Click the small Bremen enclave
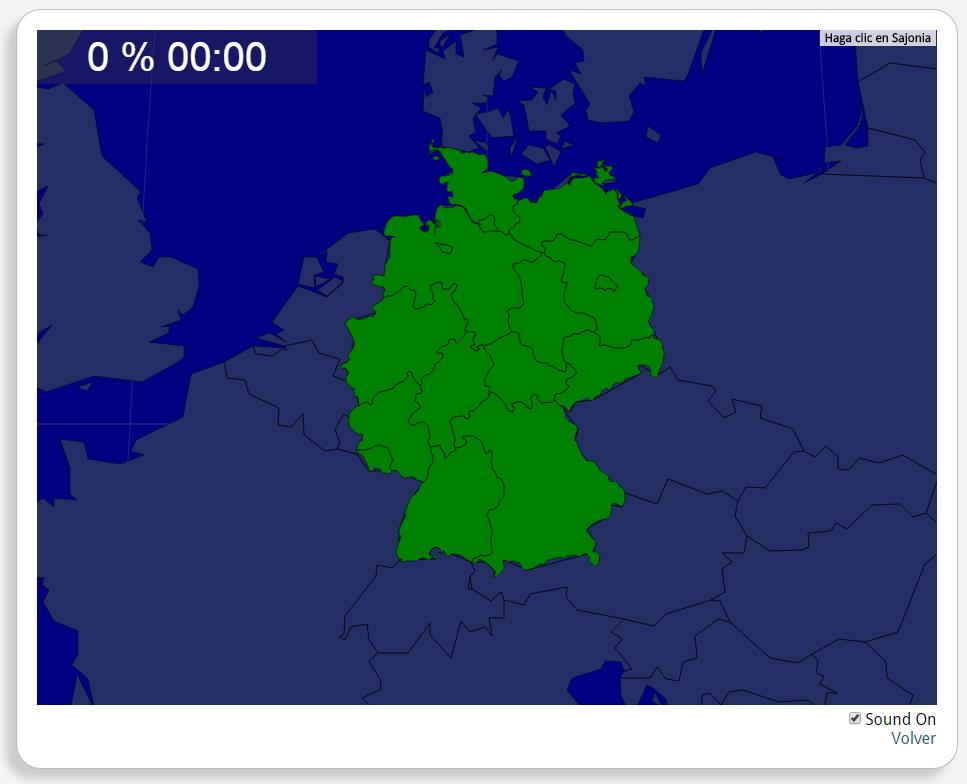 click(444, 248)
